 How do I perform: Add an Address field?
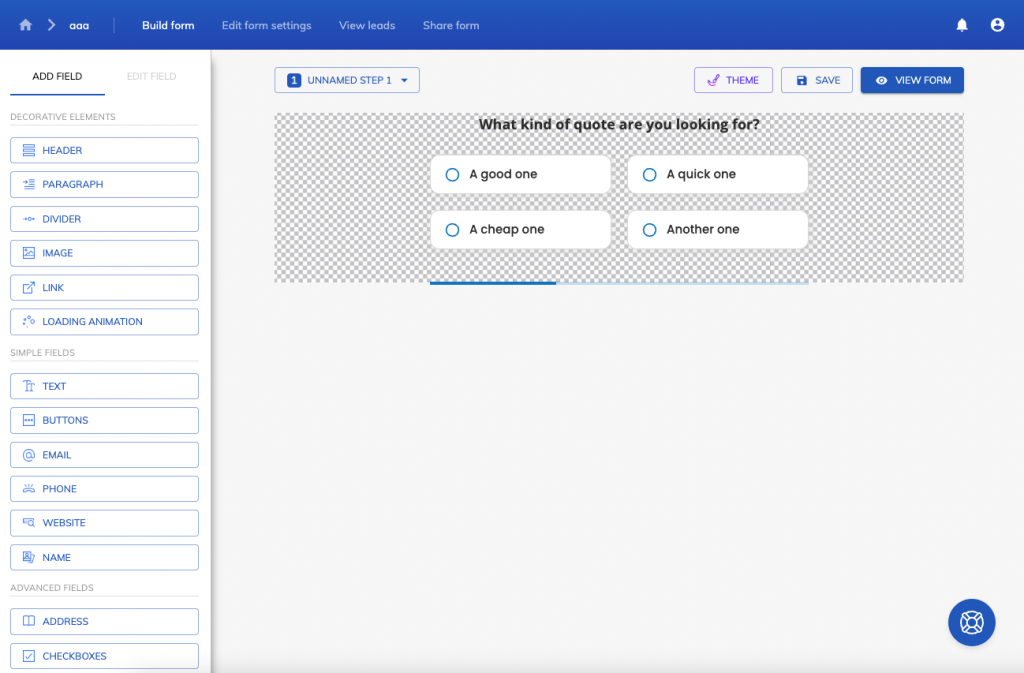click(104, 621)
